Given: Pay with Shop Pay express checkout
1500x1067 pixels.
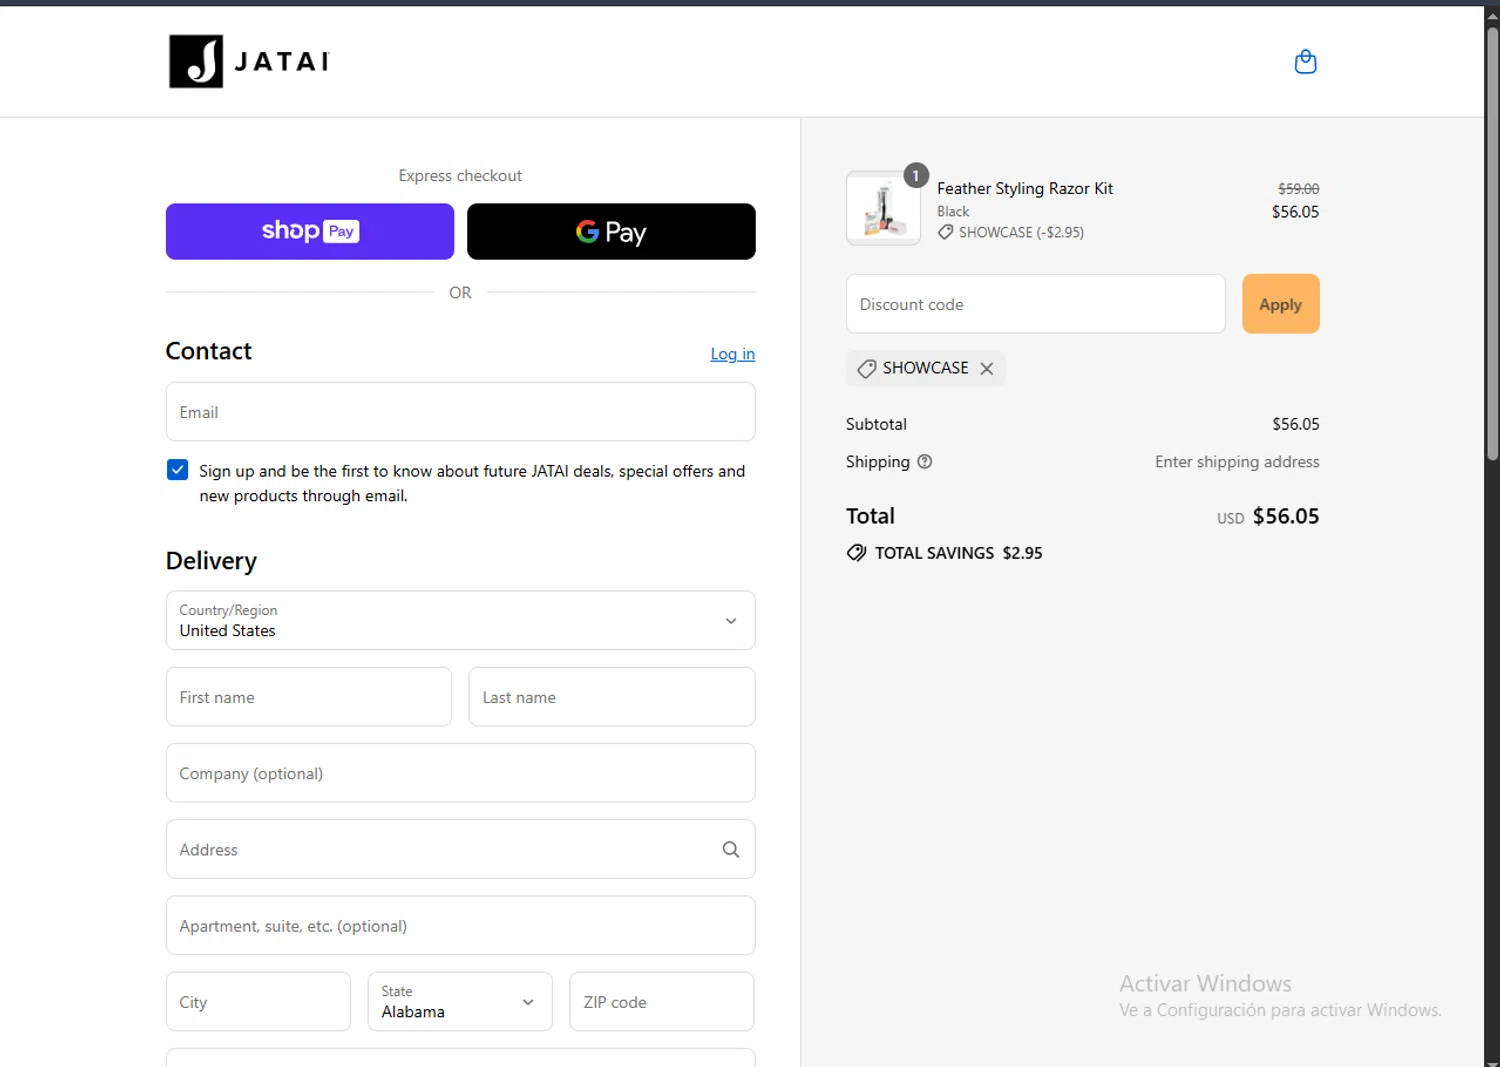Looking at the screenshot, I should click(x=310, y=231).
